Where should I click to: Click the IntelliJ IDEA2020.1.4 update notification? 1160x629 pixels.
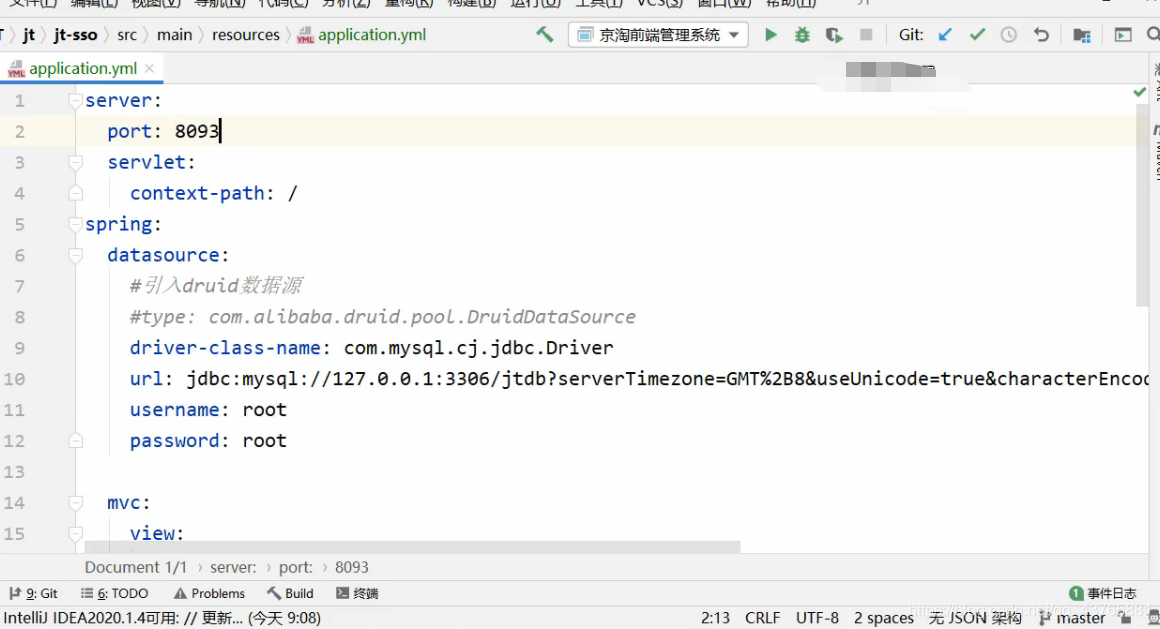(x=162, y=618)
